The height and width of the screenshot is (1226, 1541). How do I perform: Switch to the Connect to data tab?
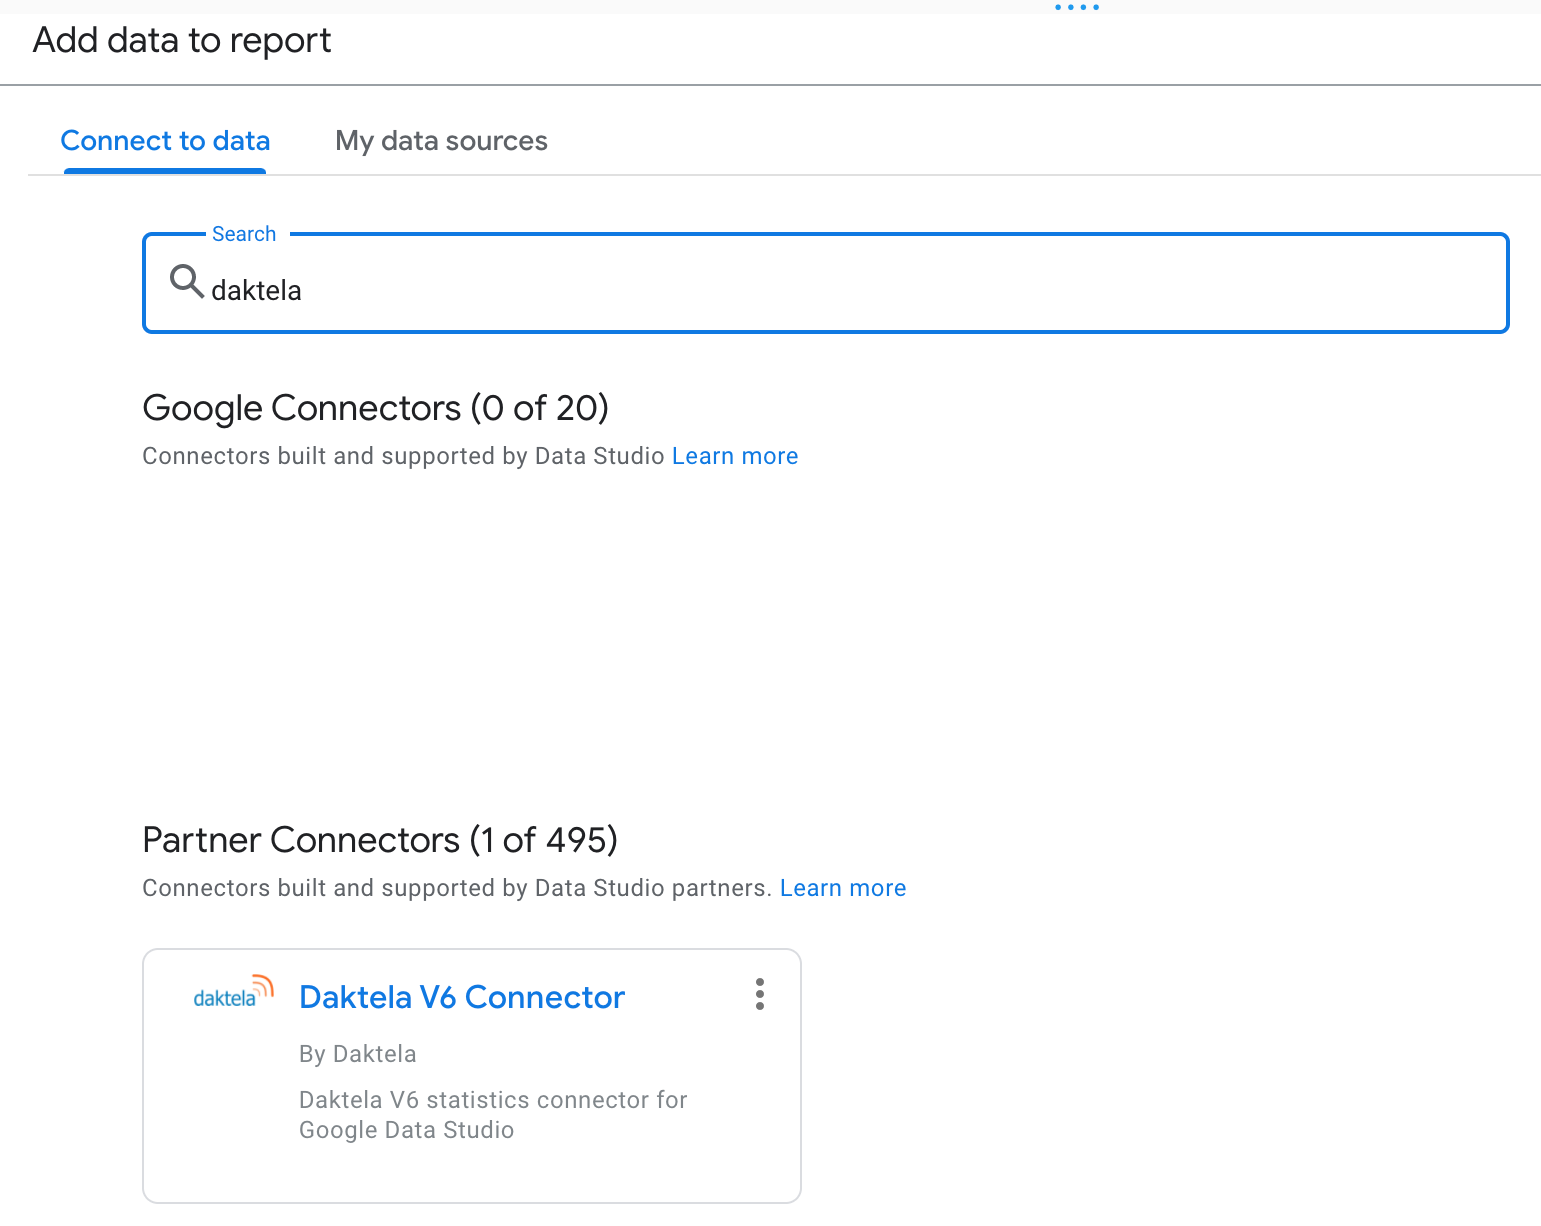[165, 141]
